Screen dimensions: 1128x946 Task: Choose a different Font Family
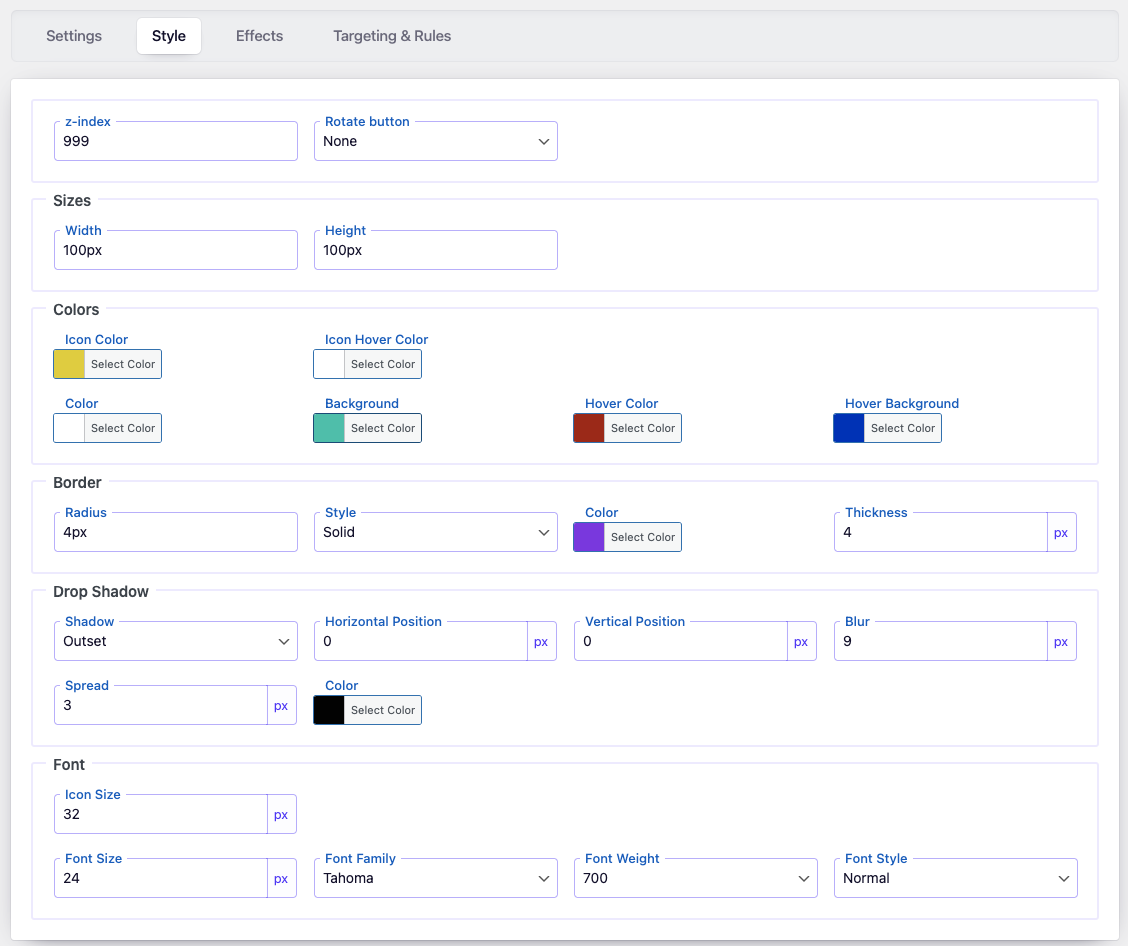click(x=435, y=879)
